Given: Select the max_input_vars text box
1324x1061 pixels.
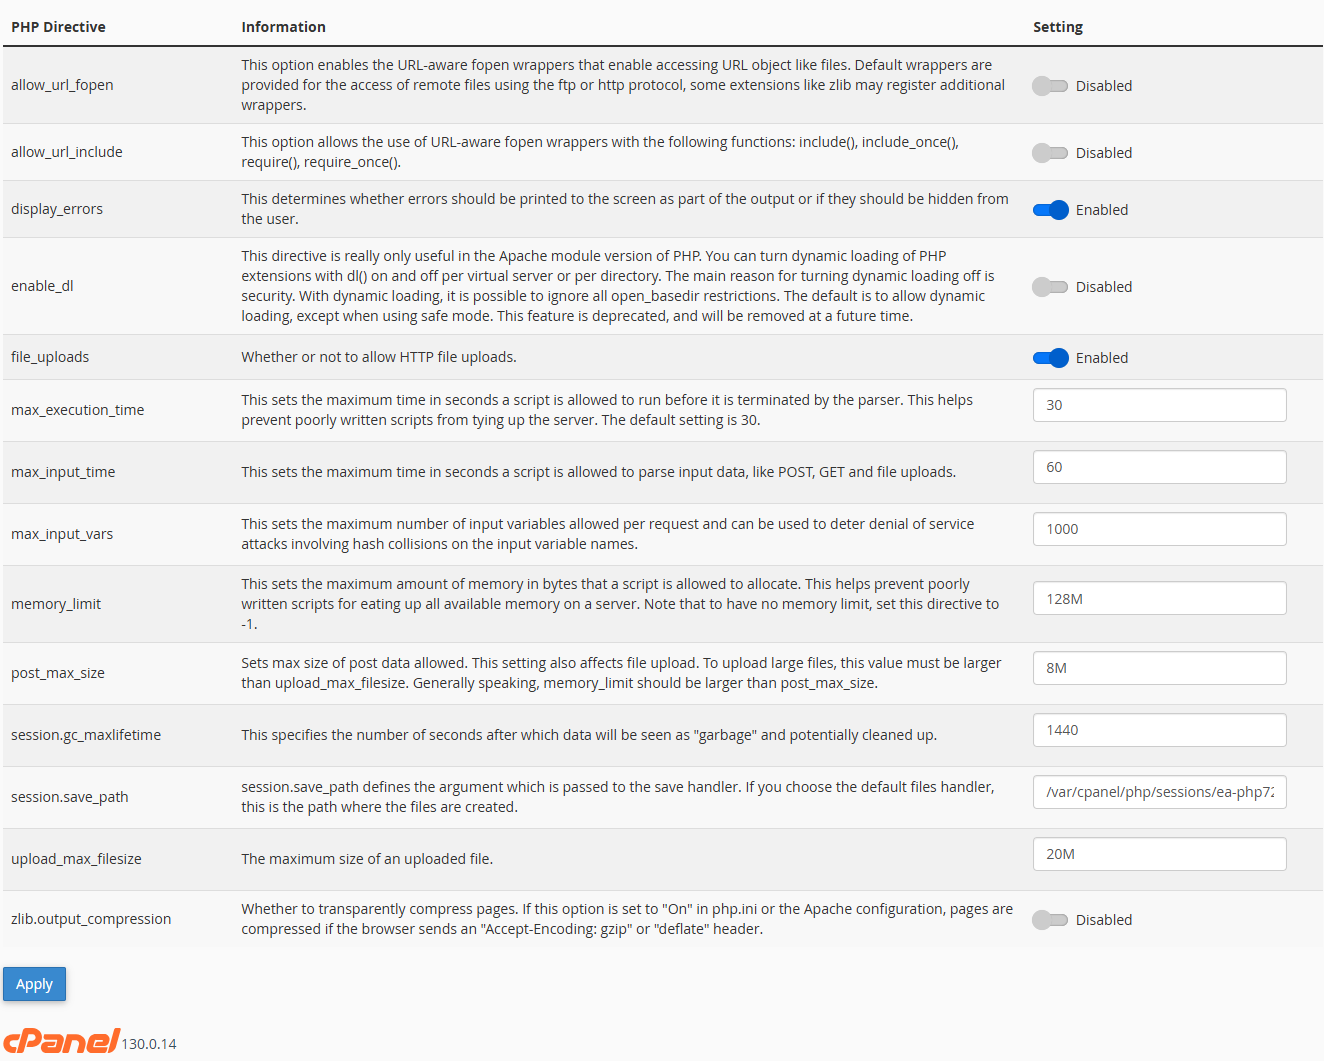Looking at the screenshot, I should click(1159, 529).
